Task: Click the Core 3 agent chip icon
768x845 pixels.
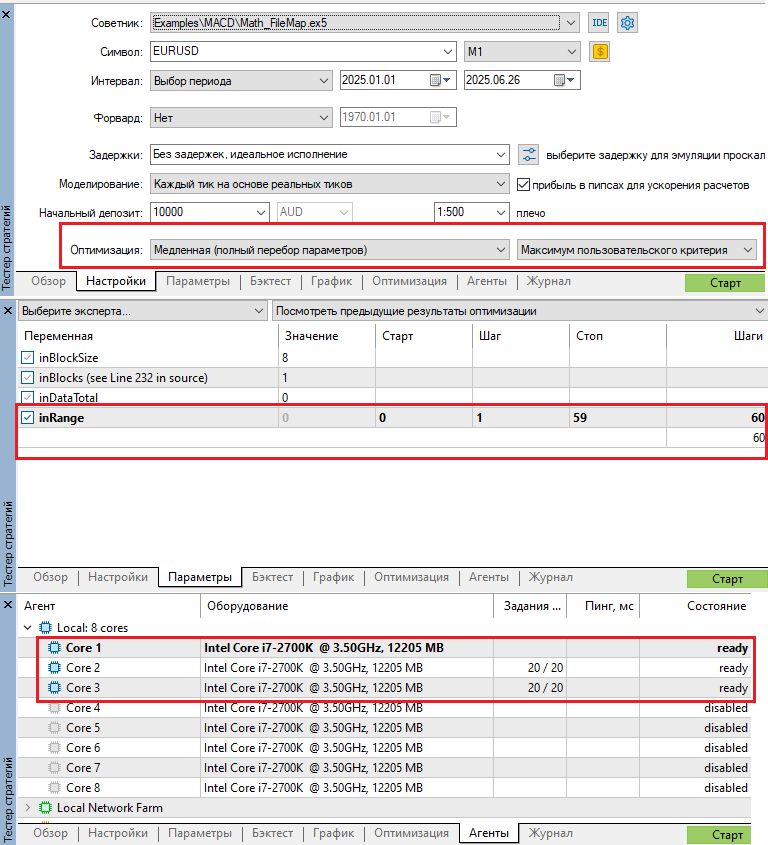Action: click(54, 688)
